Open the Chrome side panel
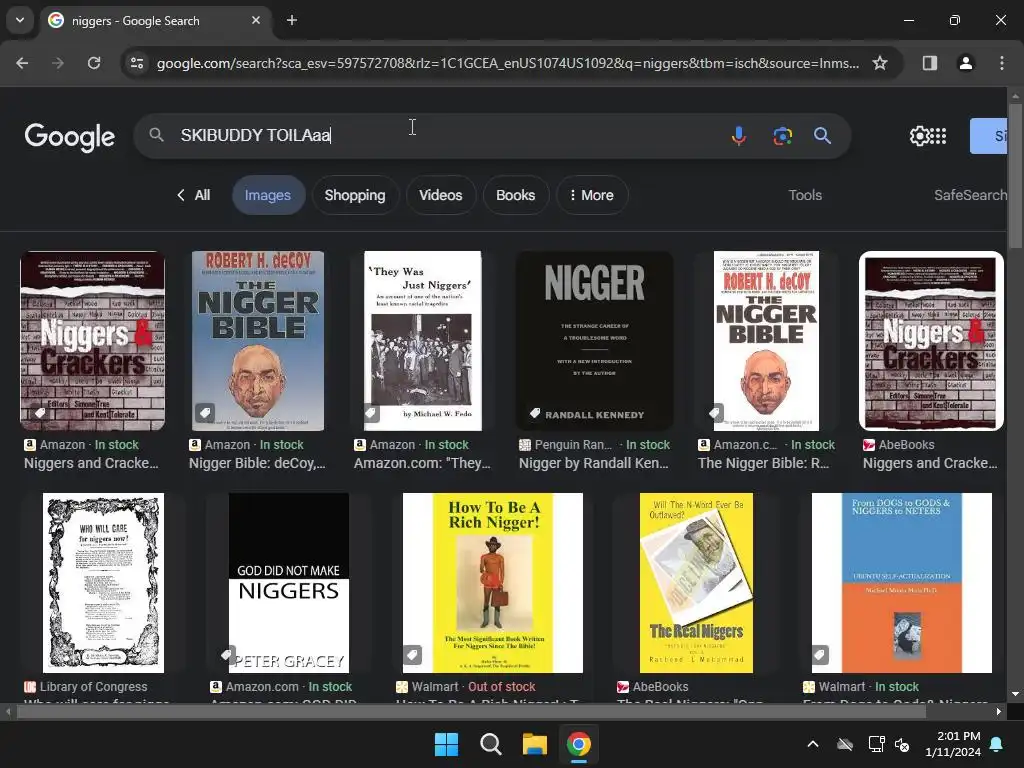Viewport: 1024px width, 768px height. (x=930, y=63)
